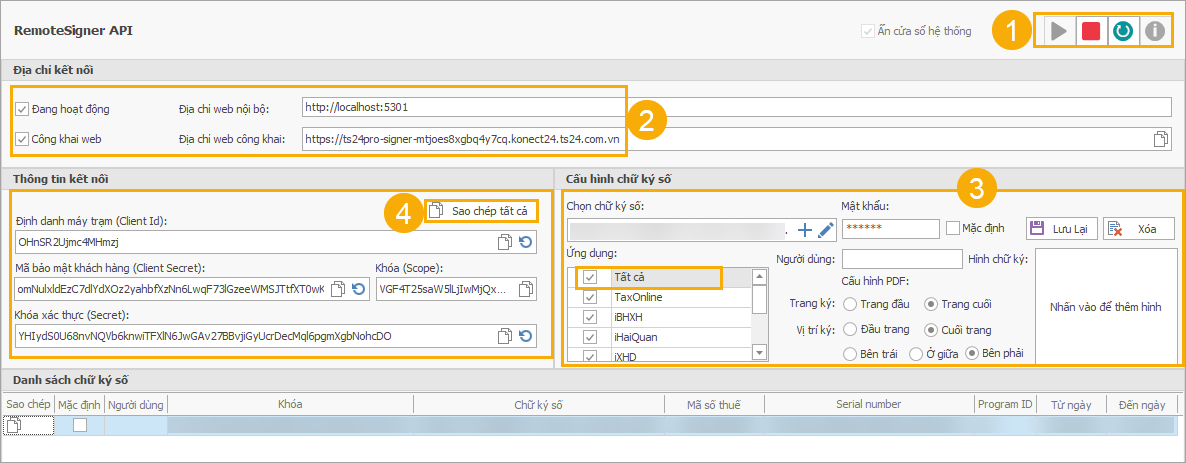Image resolution: width=1186 pixels, height=463 pixels.
Task: Toggle the Tất cả application checkbox
Action: [590, 278]
